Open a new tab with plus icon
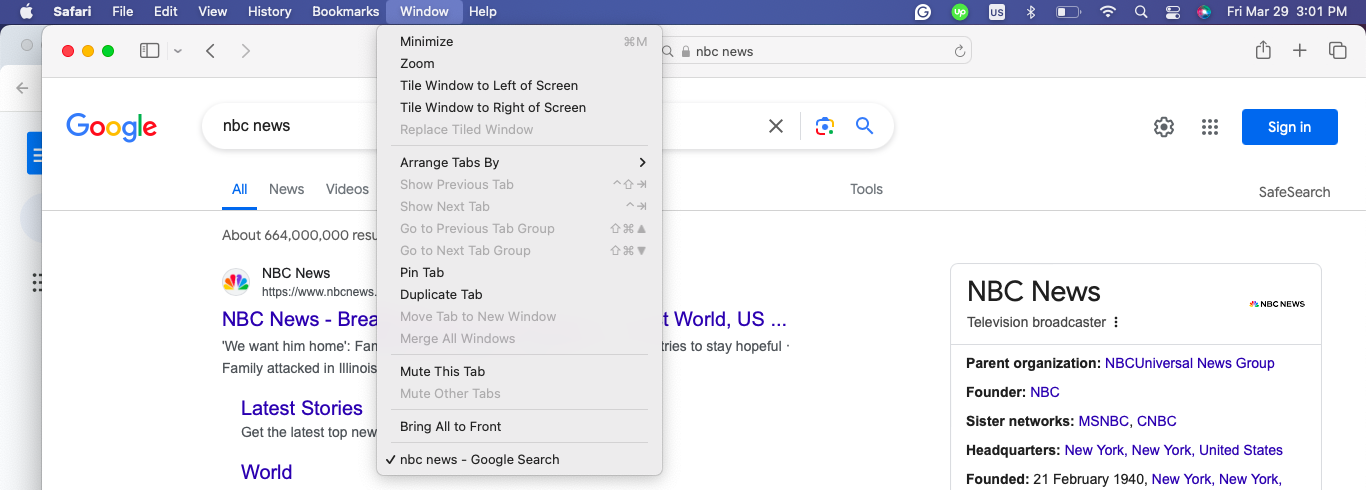The width and height of the screenshot is (1366, 490). coord(1300,51)
